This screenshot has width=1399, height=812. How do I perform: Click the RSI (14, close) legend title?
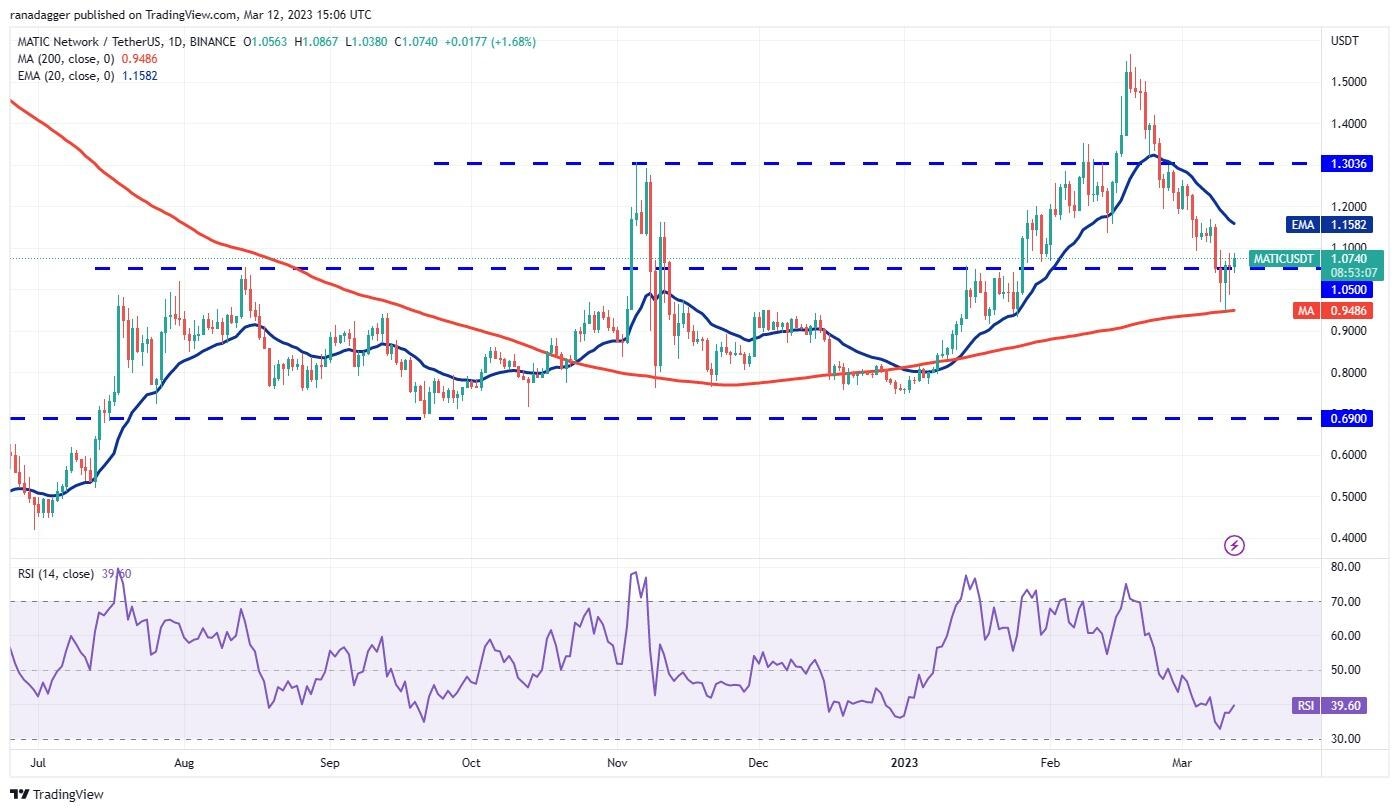point(56,574)
